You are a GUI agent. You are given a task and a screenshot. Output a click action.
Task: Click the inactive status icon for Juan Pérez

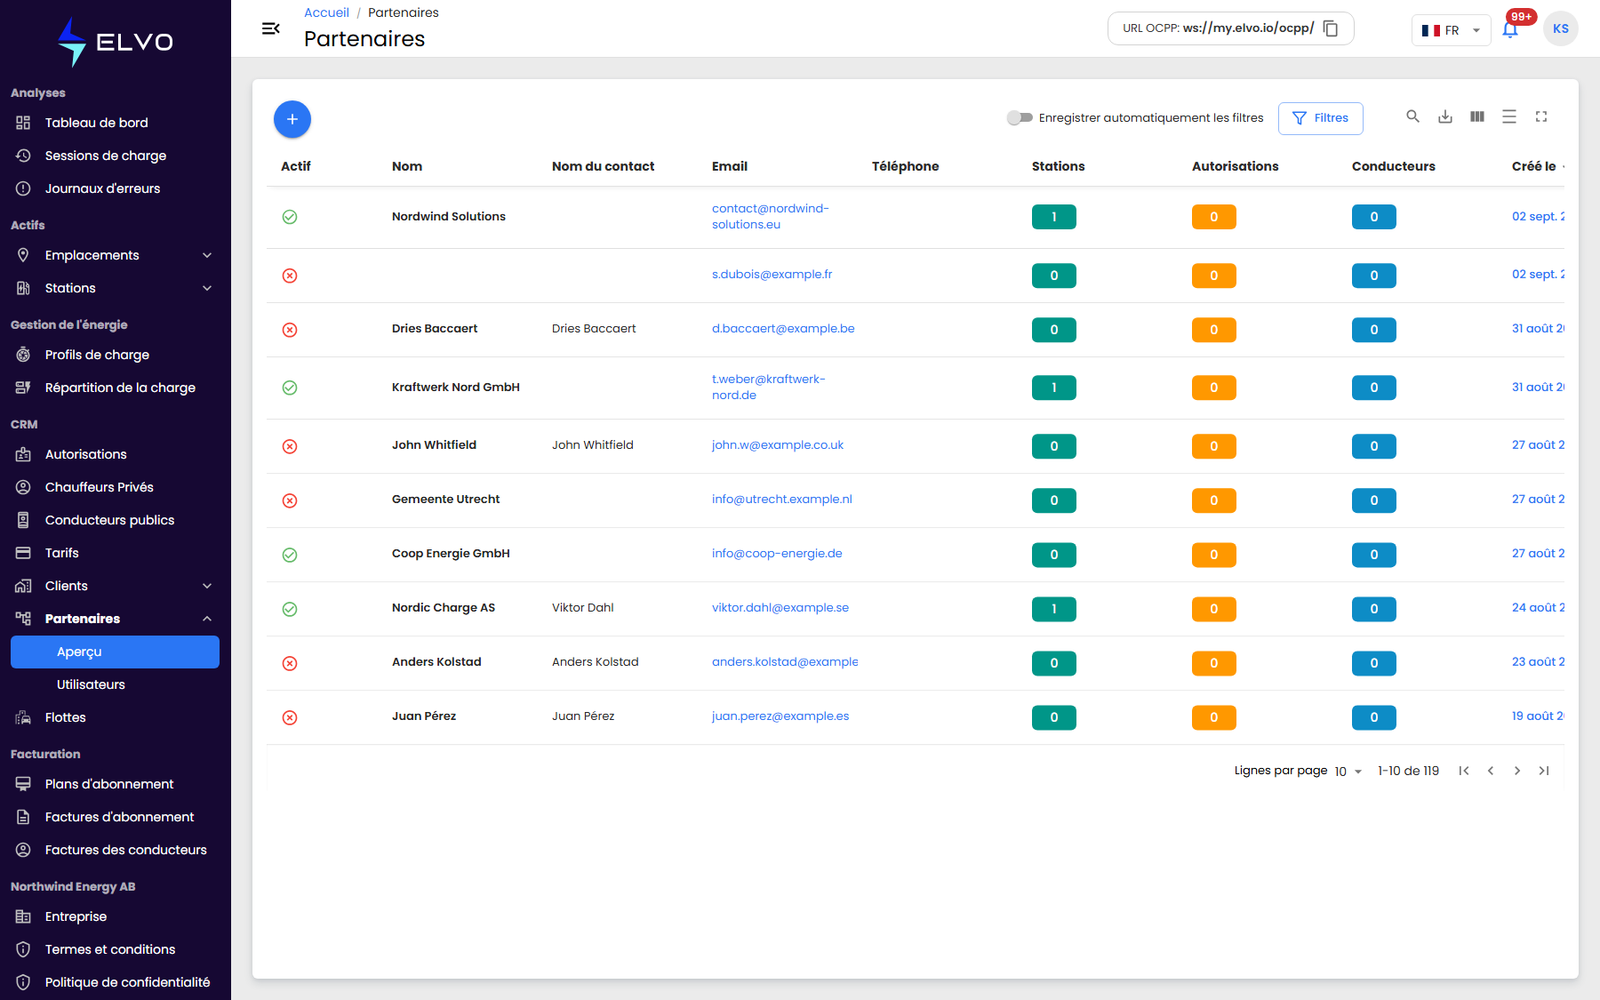[289, 718]
